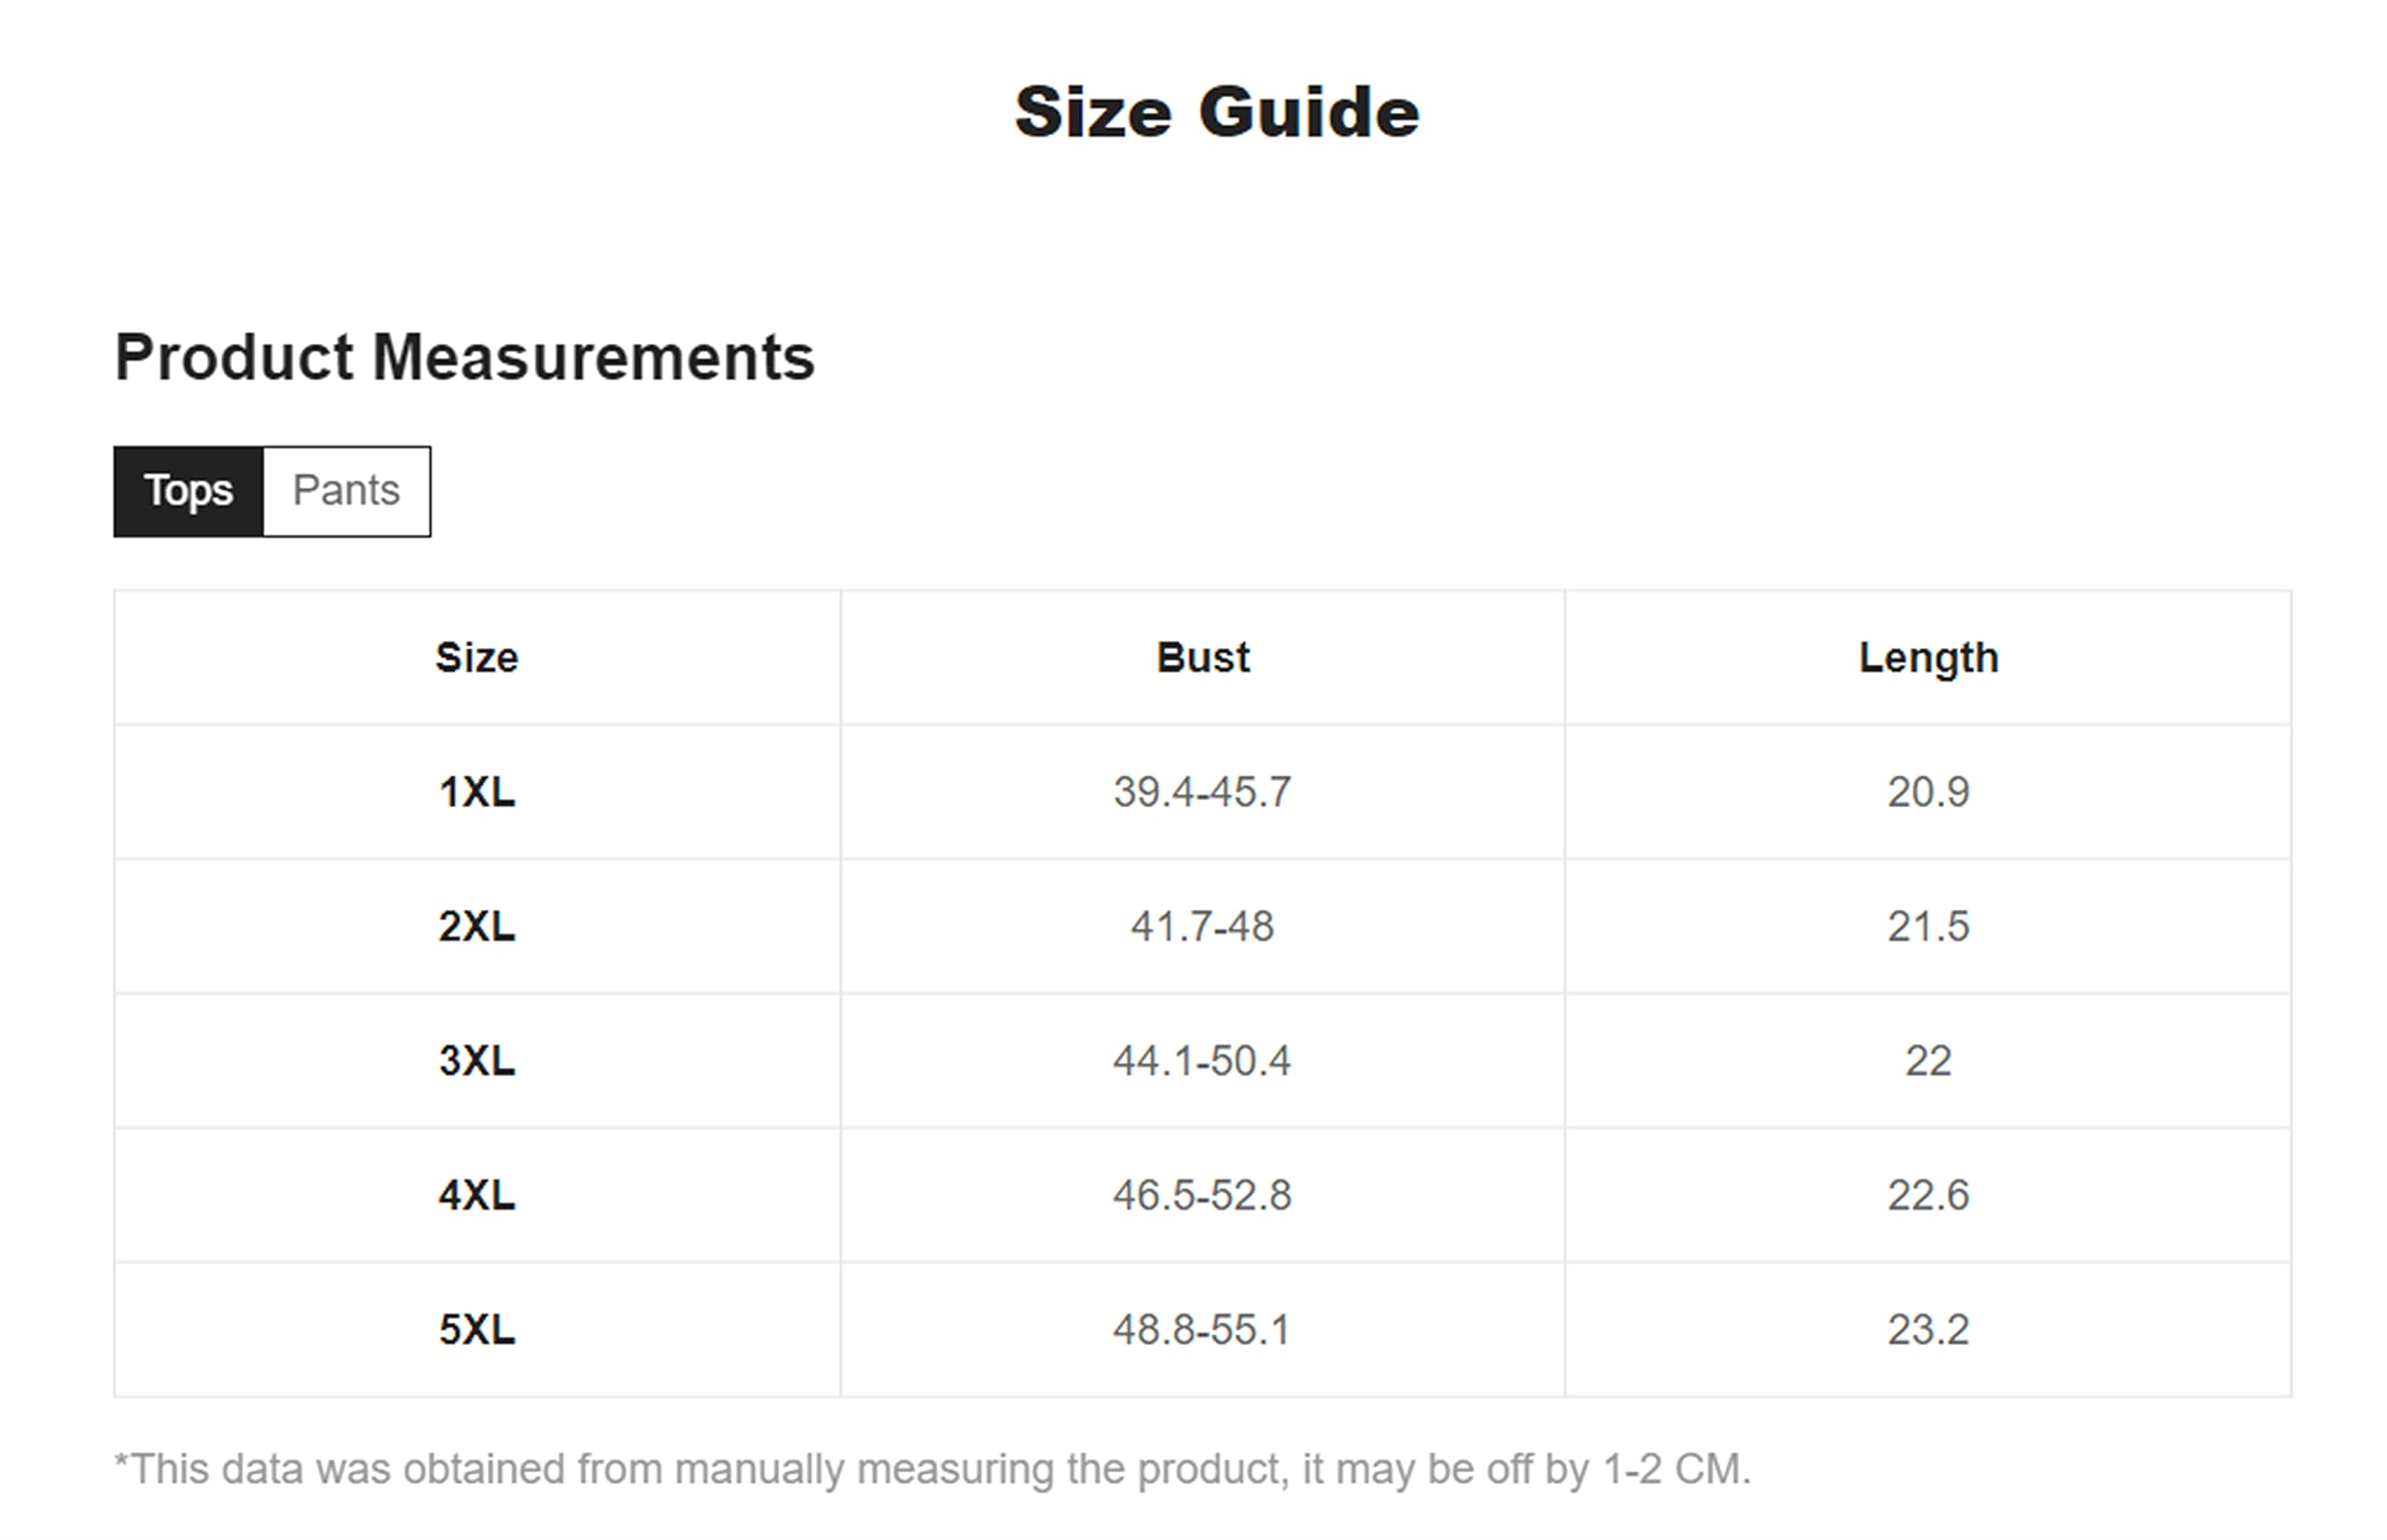Viewport: 2387px width, 1540px height.
Task: Click the Size Guide title
Action: (1217, 112)
